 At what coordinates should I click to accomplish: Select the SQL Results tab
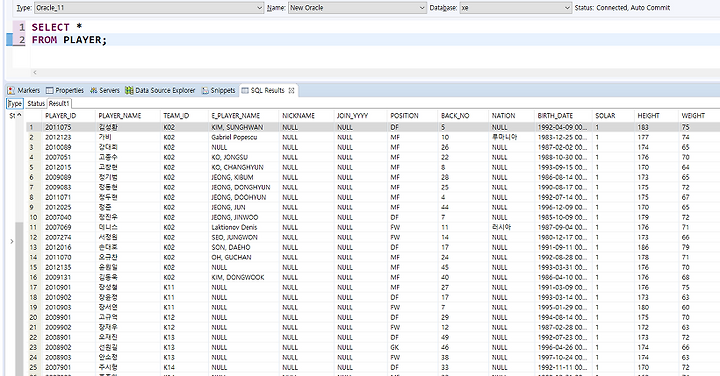click(x=263, y=90)
